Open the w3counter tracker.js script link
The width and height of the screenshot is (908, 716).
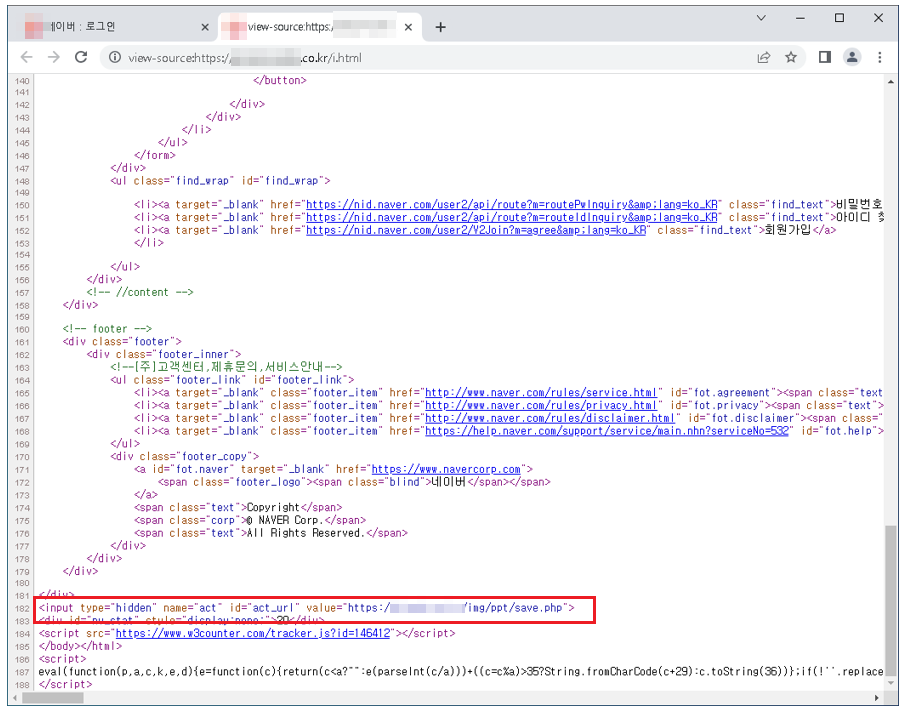[253, 633]
